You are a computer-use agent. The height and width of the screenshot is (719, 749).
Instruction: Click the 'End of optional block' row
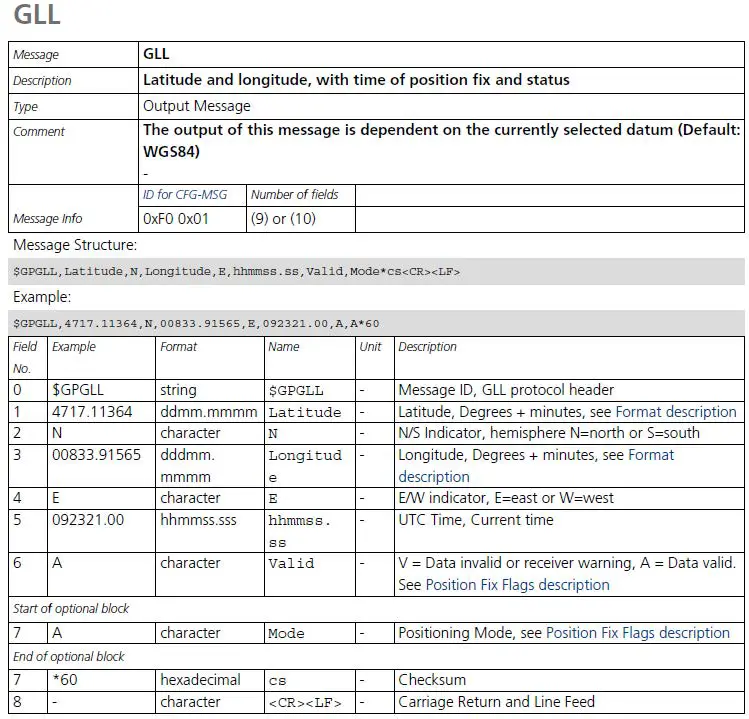[376, 657]
